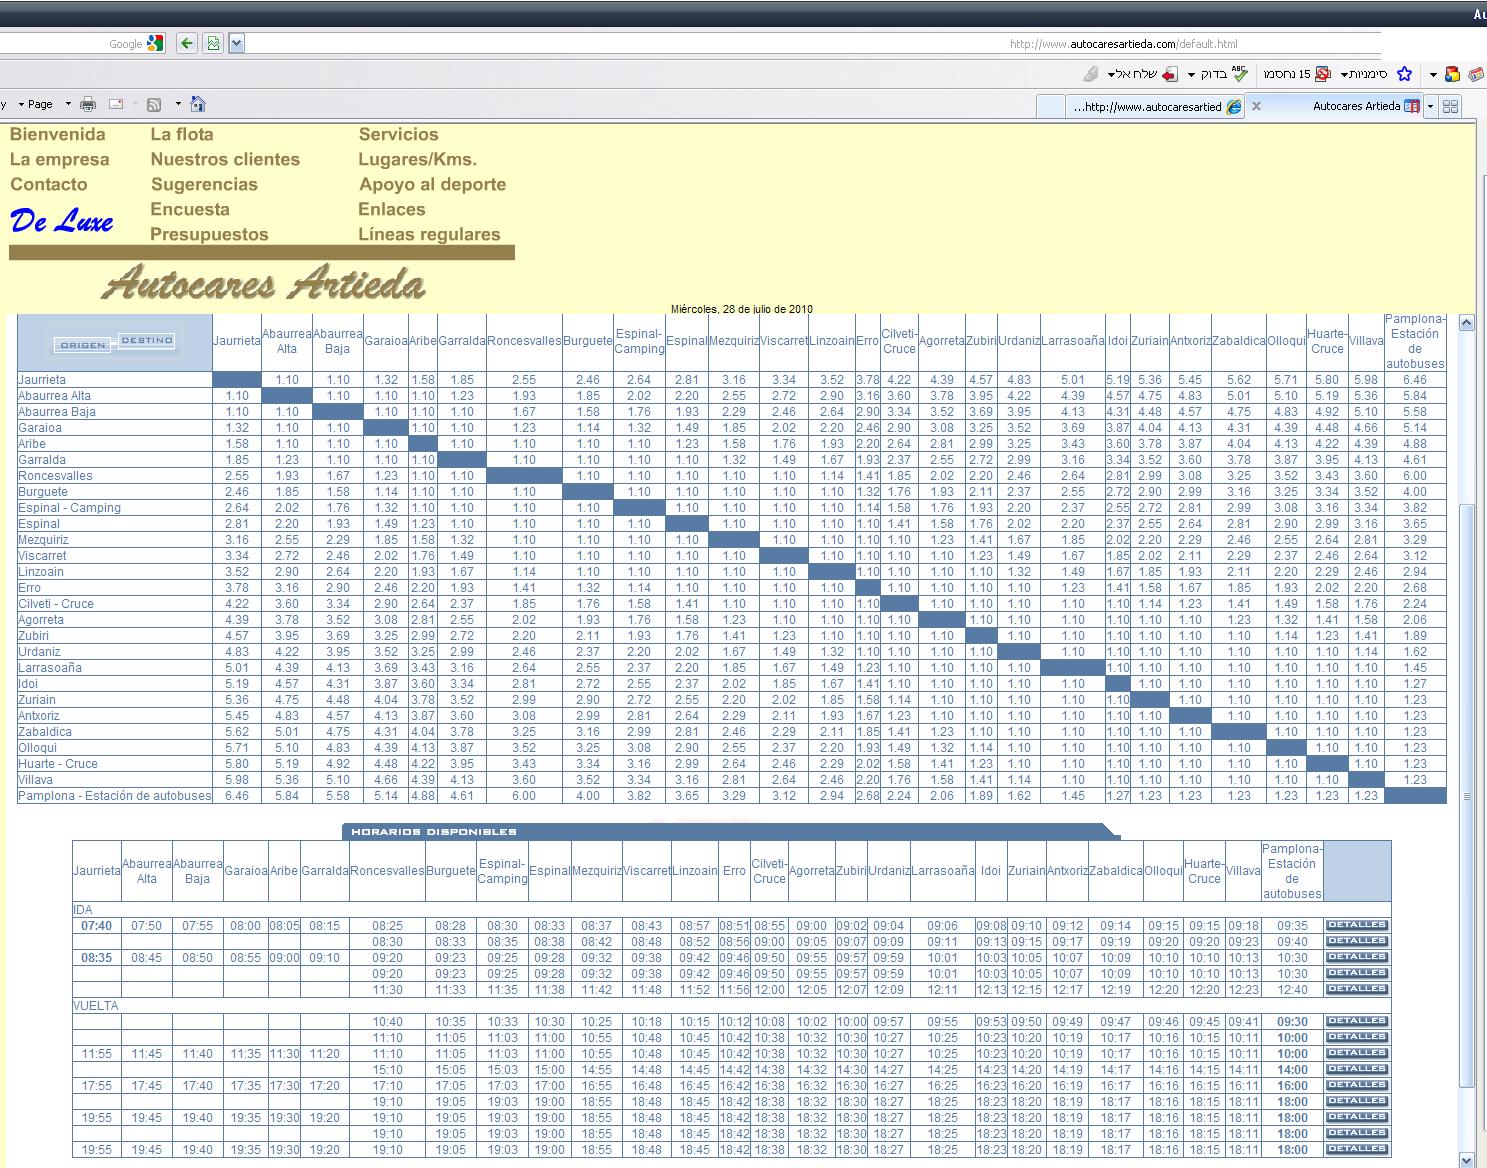Viewport: 1487px width, 1168px height.
Task: Click the RSS feeds icon
Action: (x=154, y=104)
